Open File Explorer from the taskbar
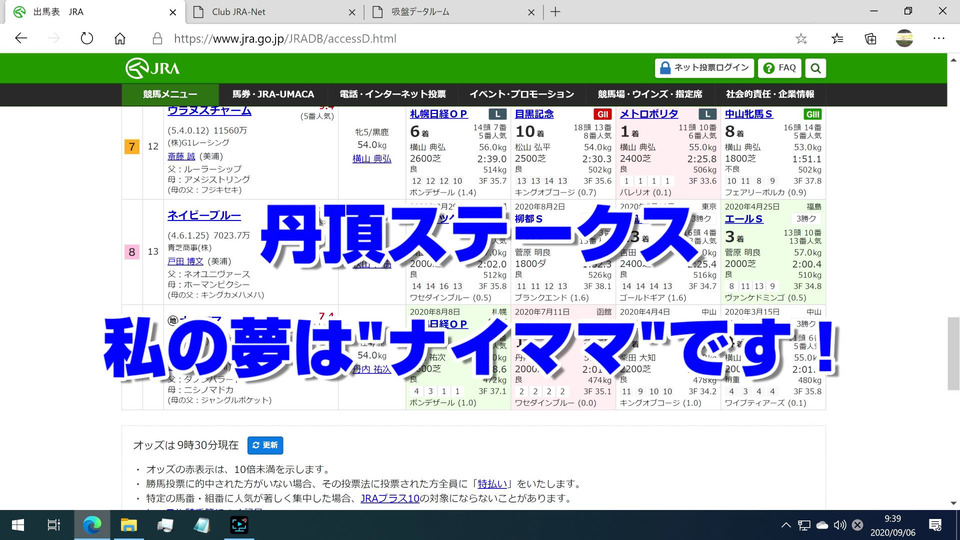 (x=129, y=525)
